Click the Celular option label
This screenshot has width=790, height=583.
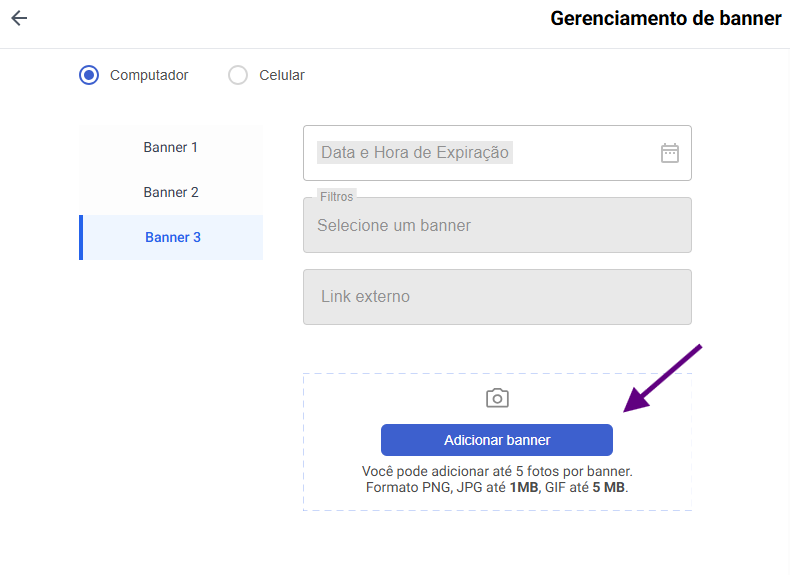pos(282,75)
